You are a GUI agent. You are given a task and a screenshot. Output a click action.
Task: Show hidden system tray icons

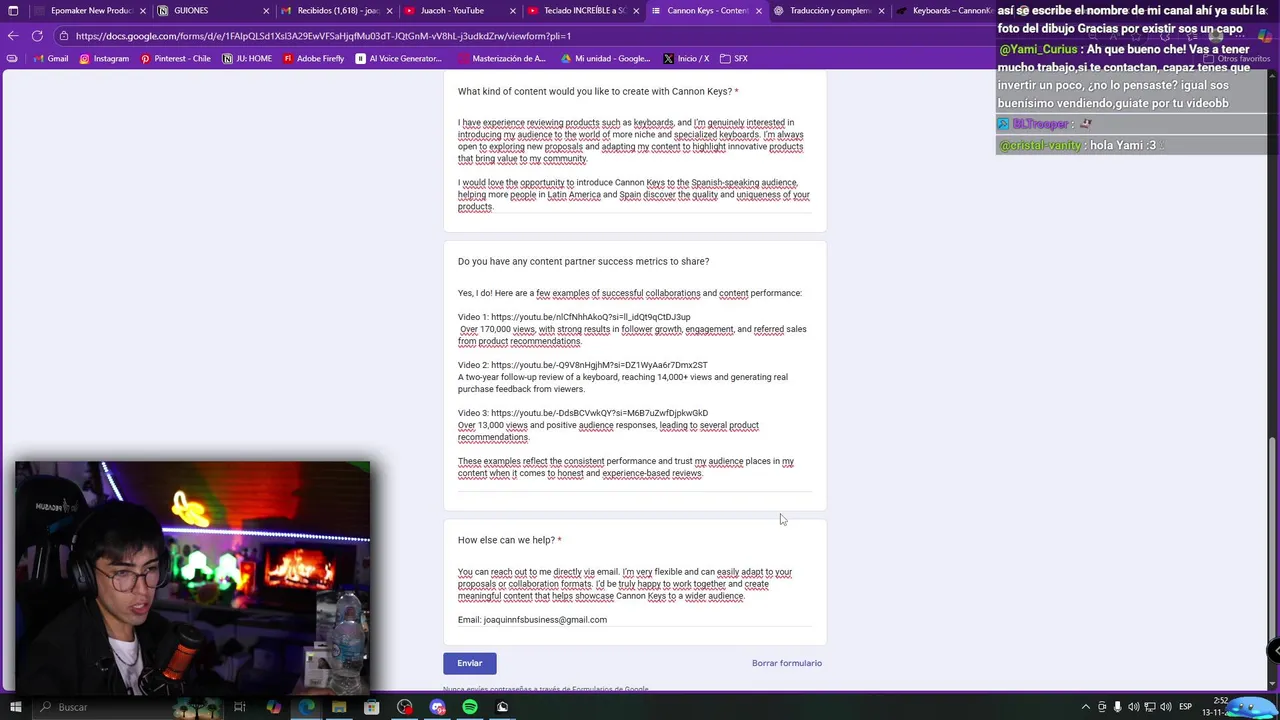pos(1086,707)
